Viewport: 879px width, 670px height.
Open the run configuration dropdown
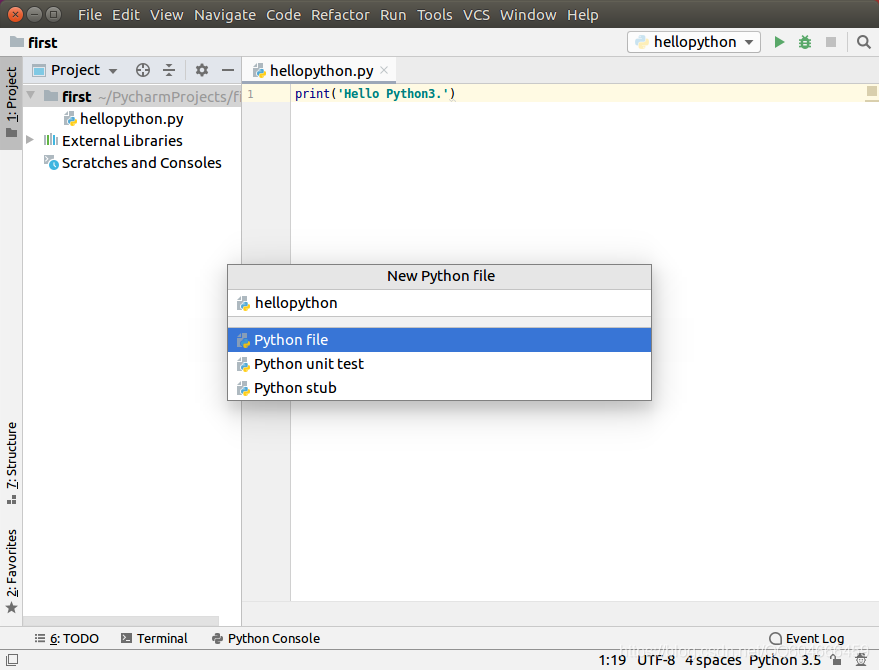pyautogui.click(x=694, y=42)
